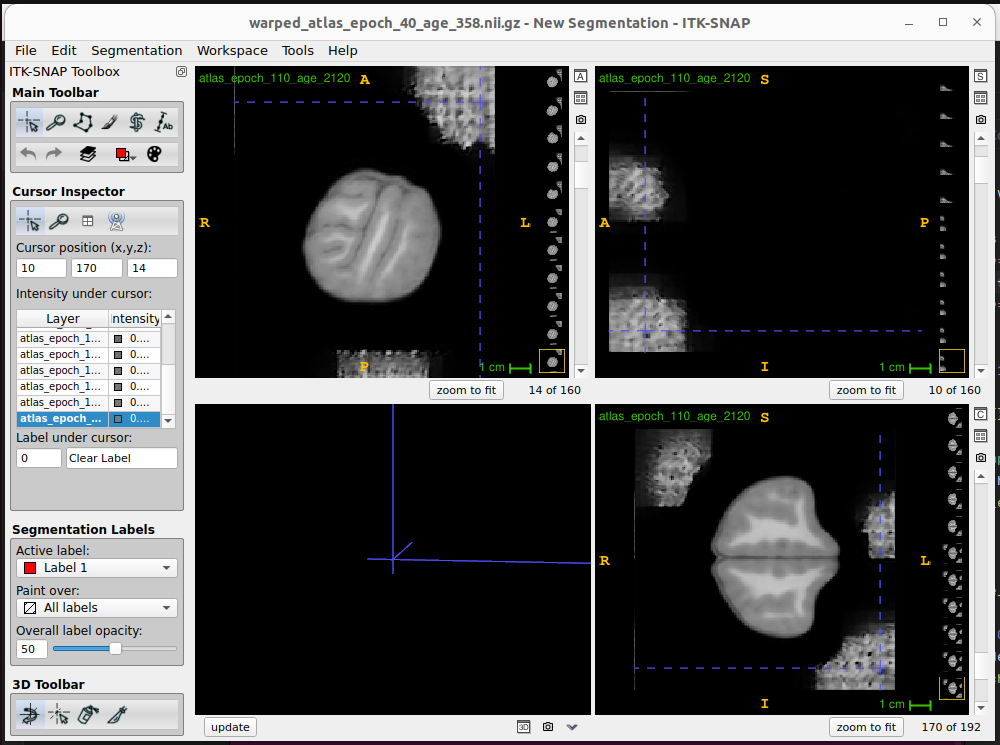Toggle 3D view expand icon
The image size is (1000, 745).
pos(524,727)
